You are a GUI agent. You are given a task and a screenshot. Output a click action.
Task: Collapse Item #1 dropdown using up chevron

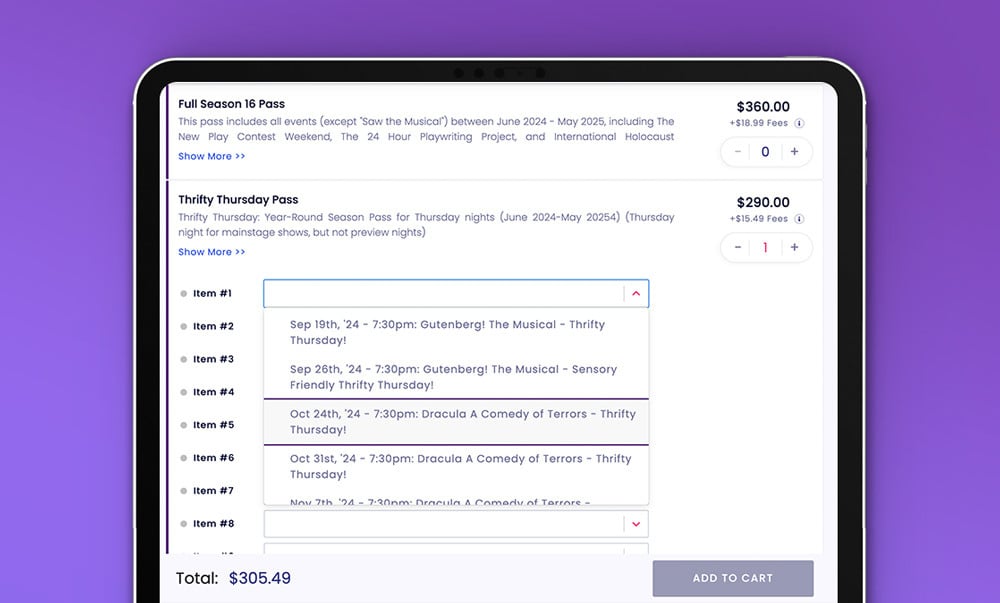(636, 293)
